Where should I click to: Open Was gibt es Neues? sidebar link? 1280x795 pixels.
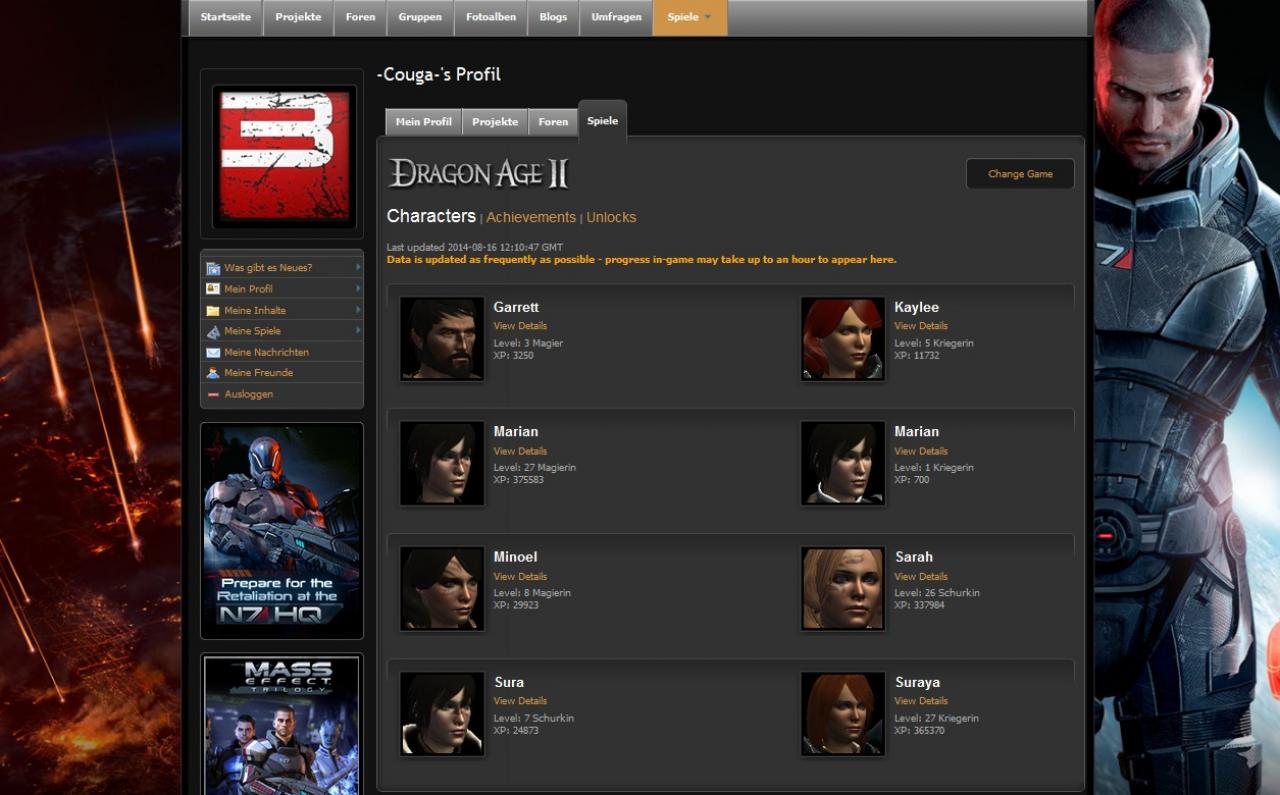(268, 268)
